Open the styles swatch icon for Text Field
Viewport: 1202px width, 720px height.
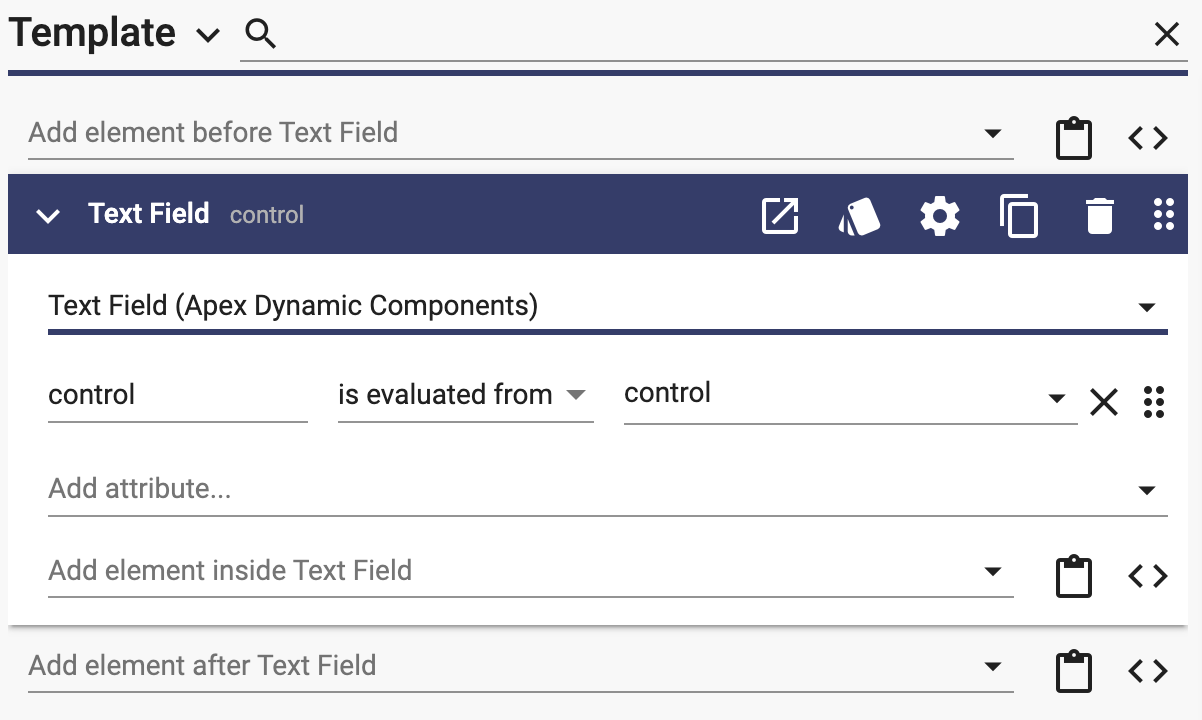point(859,216)
